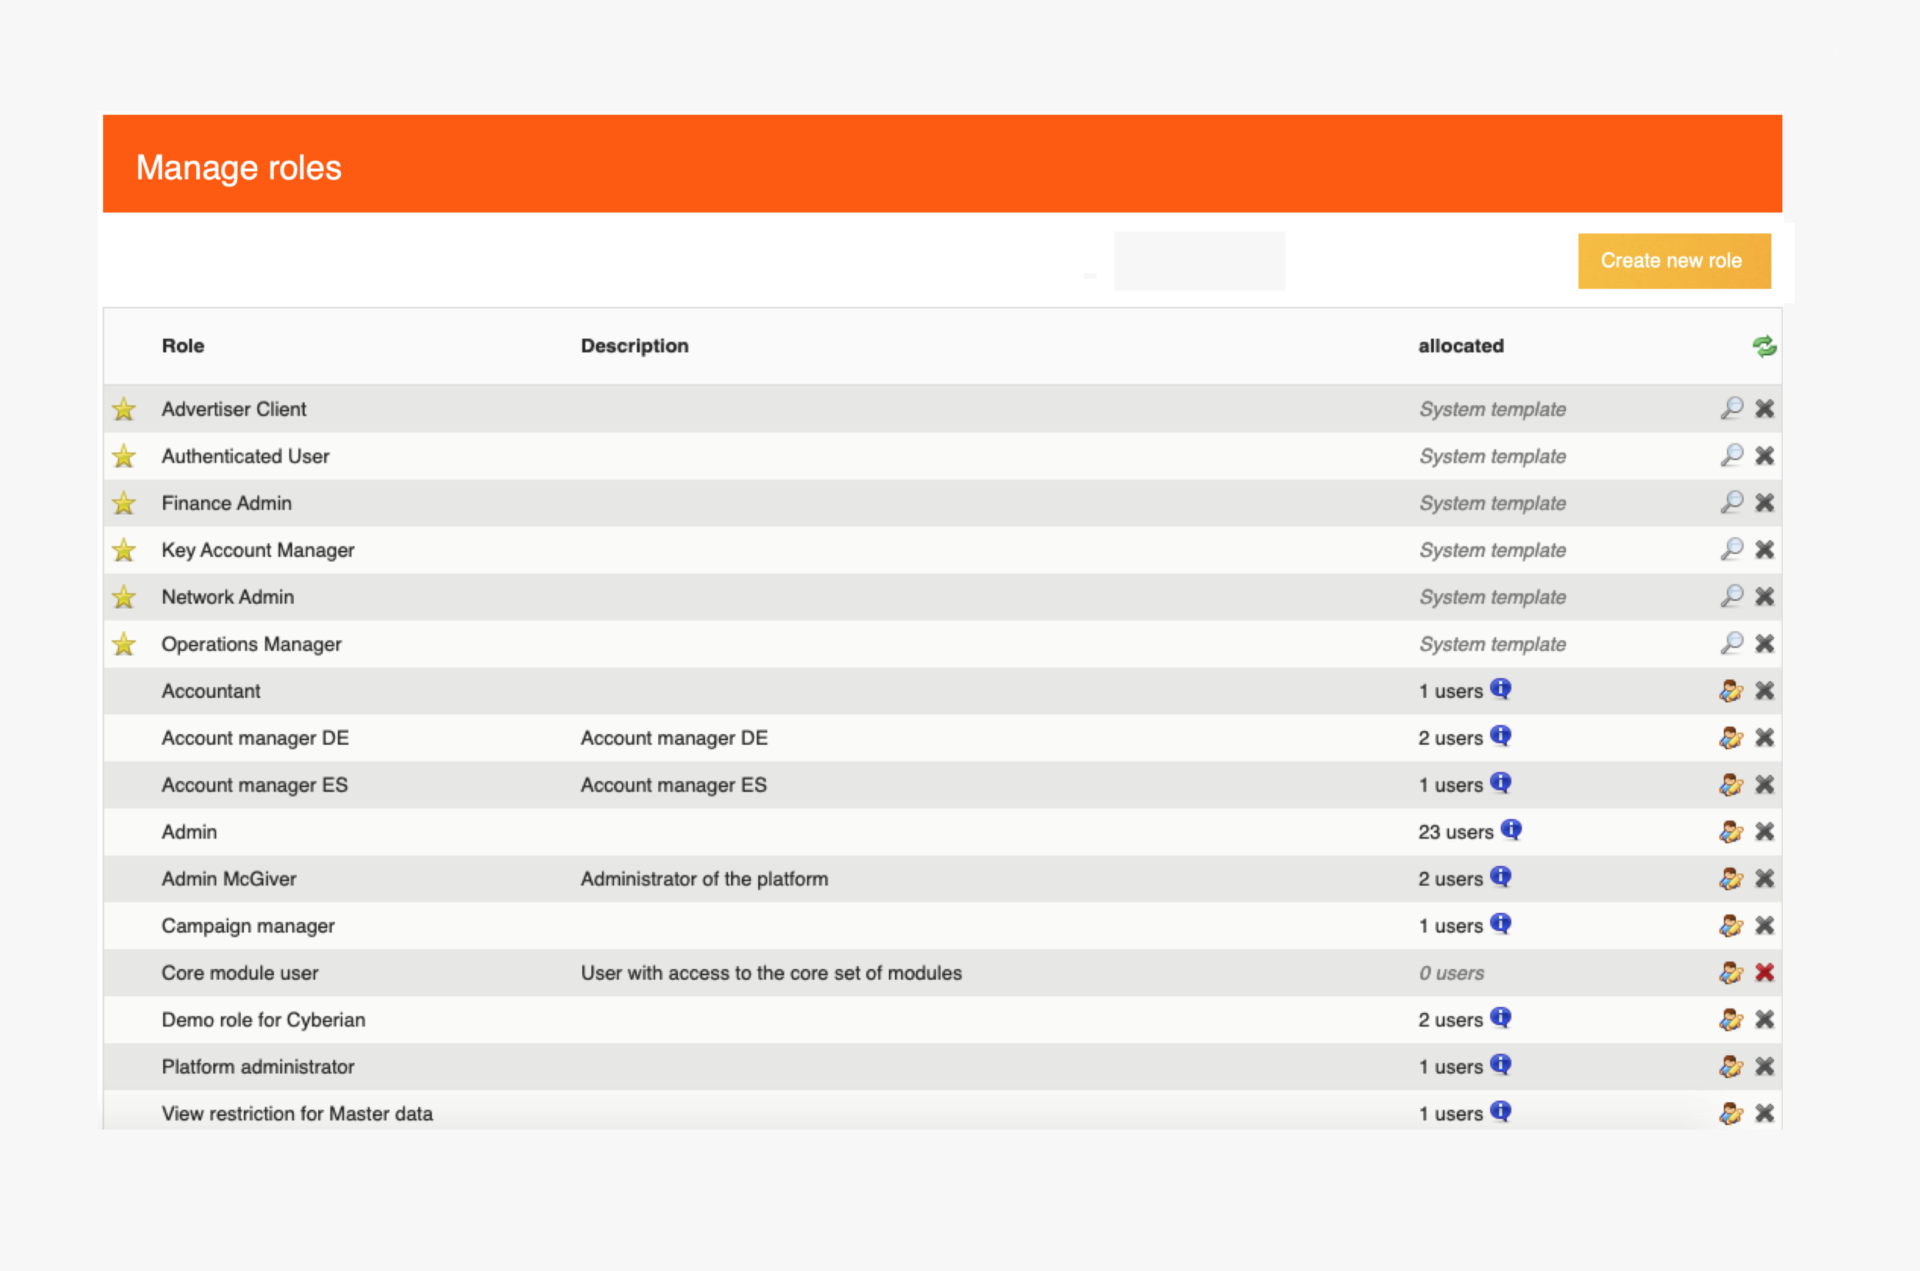This screenshot has width=1920, height=1271.
Task: Delete the Admin McGiver role
Action: pos(1765,878)
